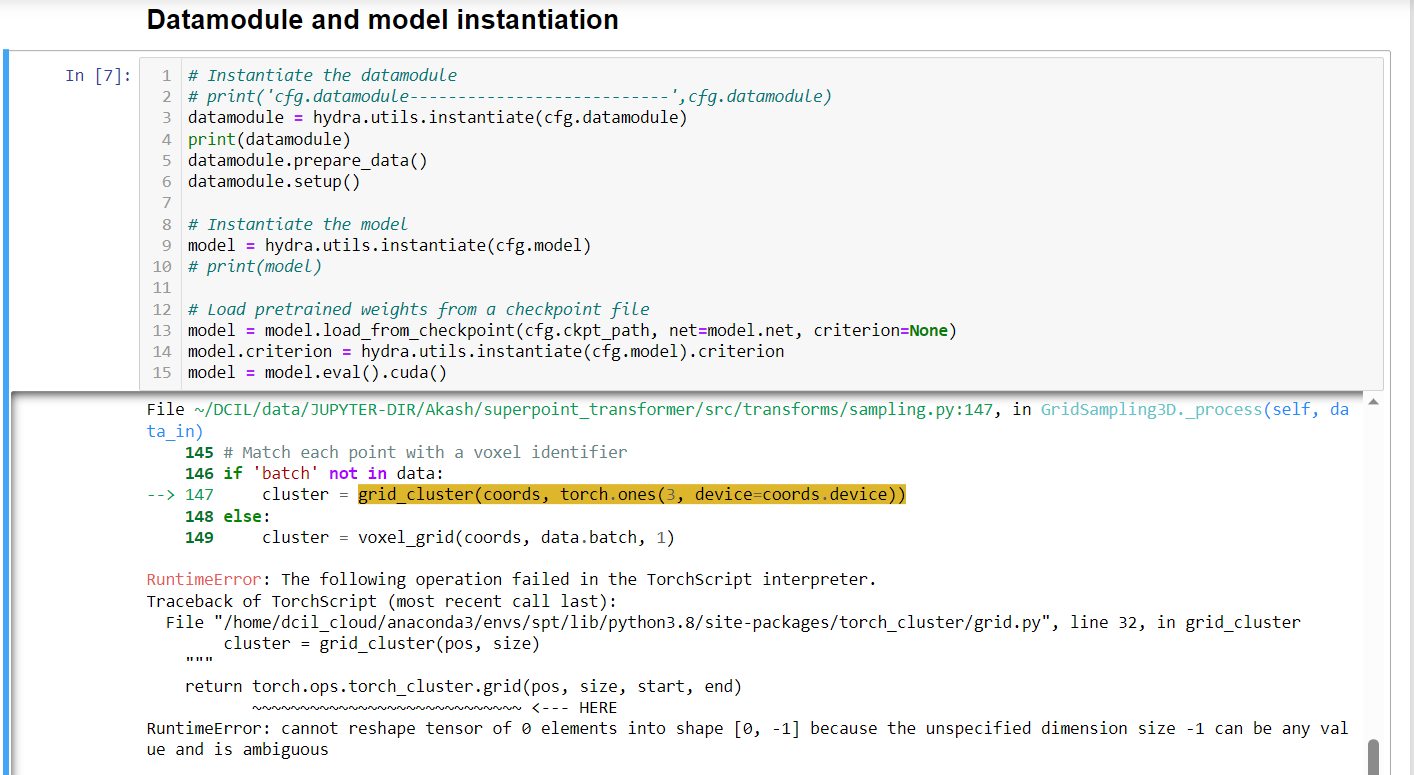Click the datamodule.setup() call on line 6
Viewport: 1414px width, 775px height.
click(278, 181)
